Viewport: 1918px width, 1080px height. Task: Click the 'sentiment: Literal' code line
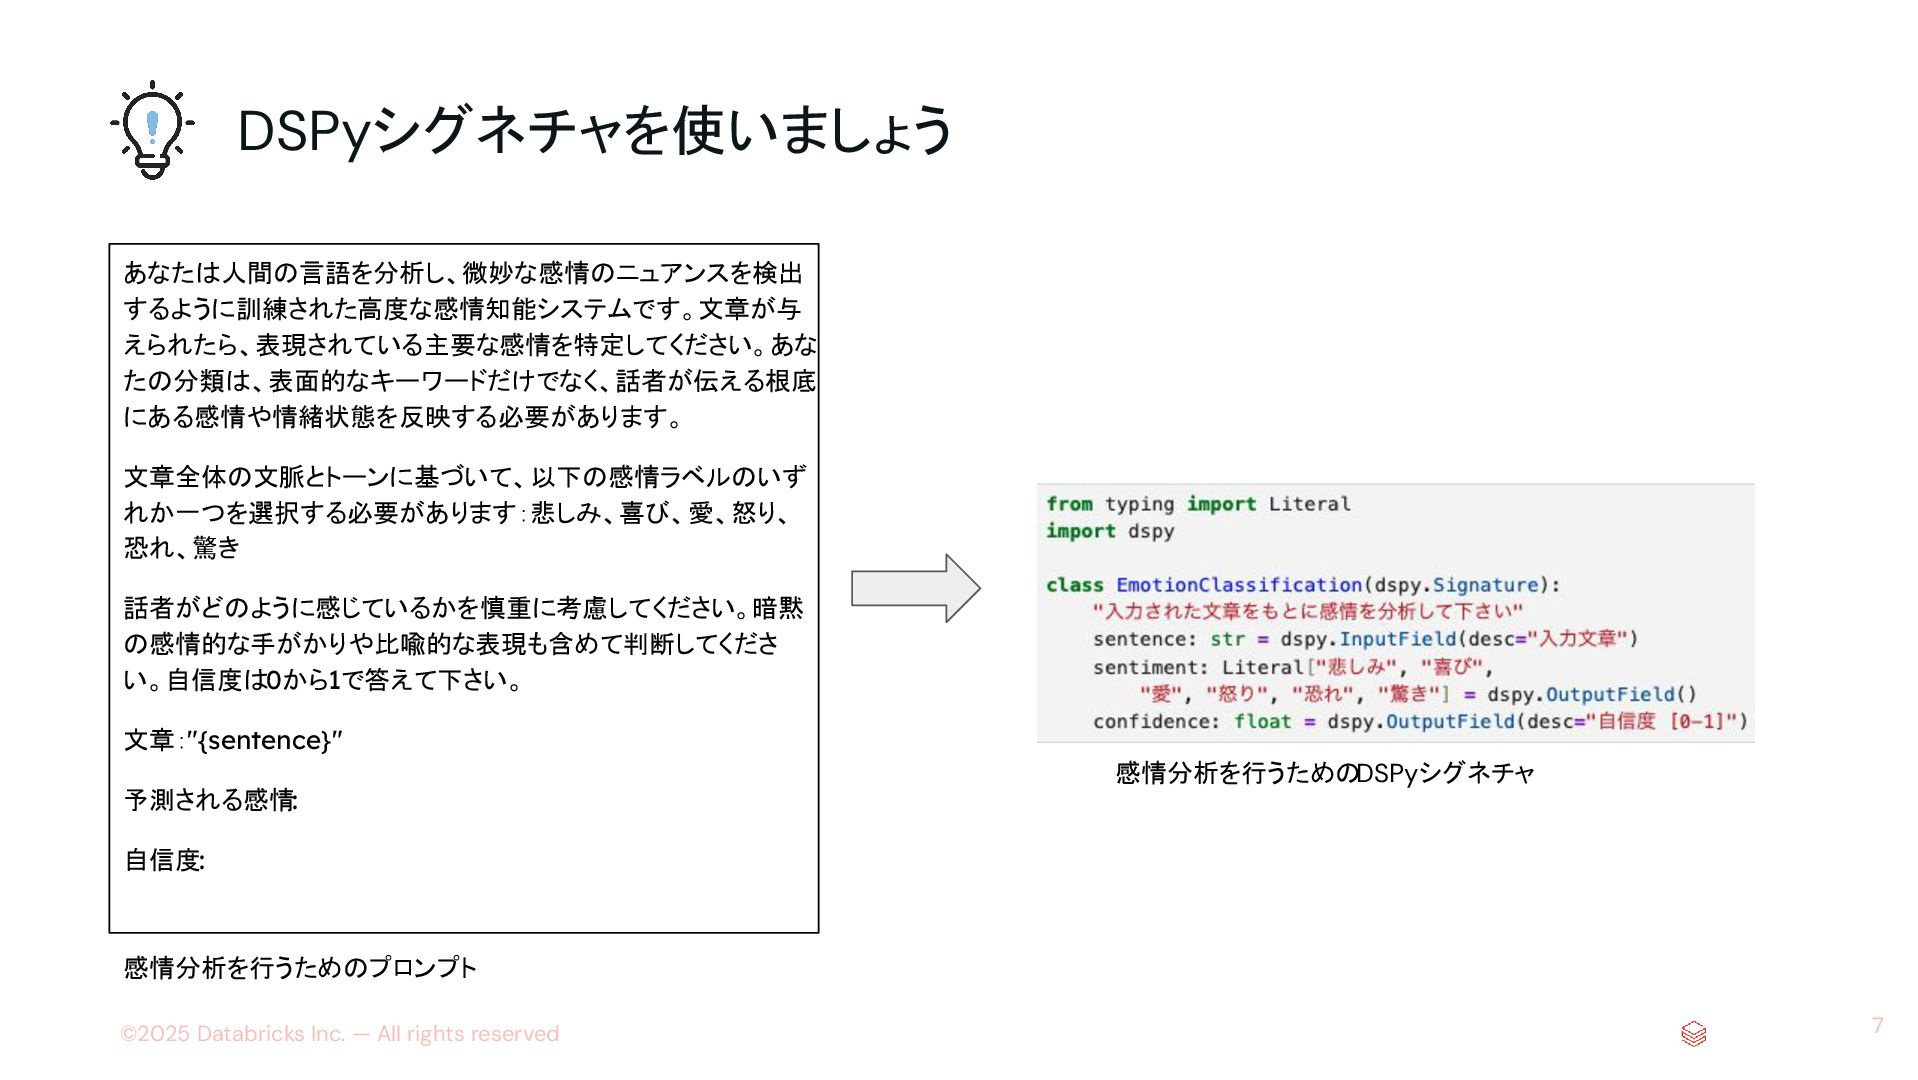[1292, 667]
